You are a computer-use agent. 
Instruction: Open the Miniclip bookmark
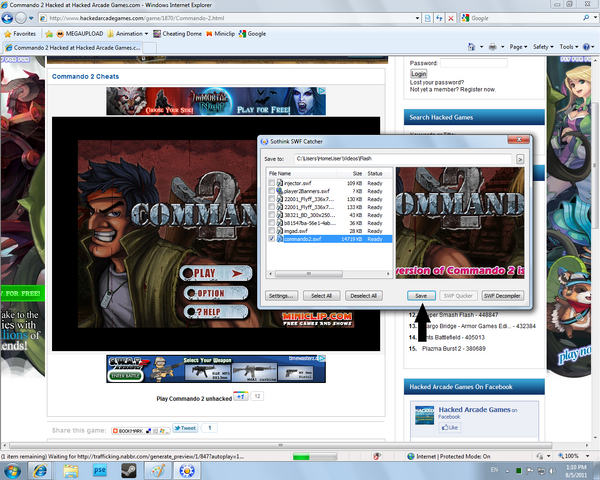point(220,34)
